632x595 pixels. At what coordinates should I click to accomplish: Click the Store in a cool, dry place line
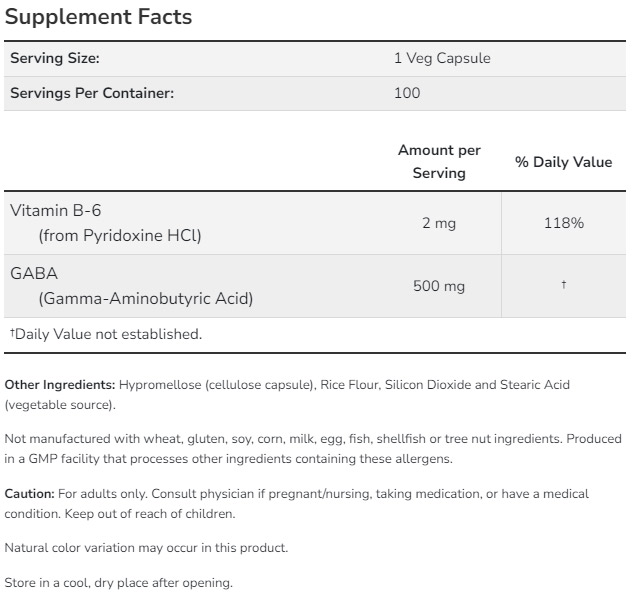tap(118, 583)
